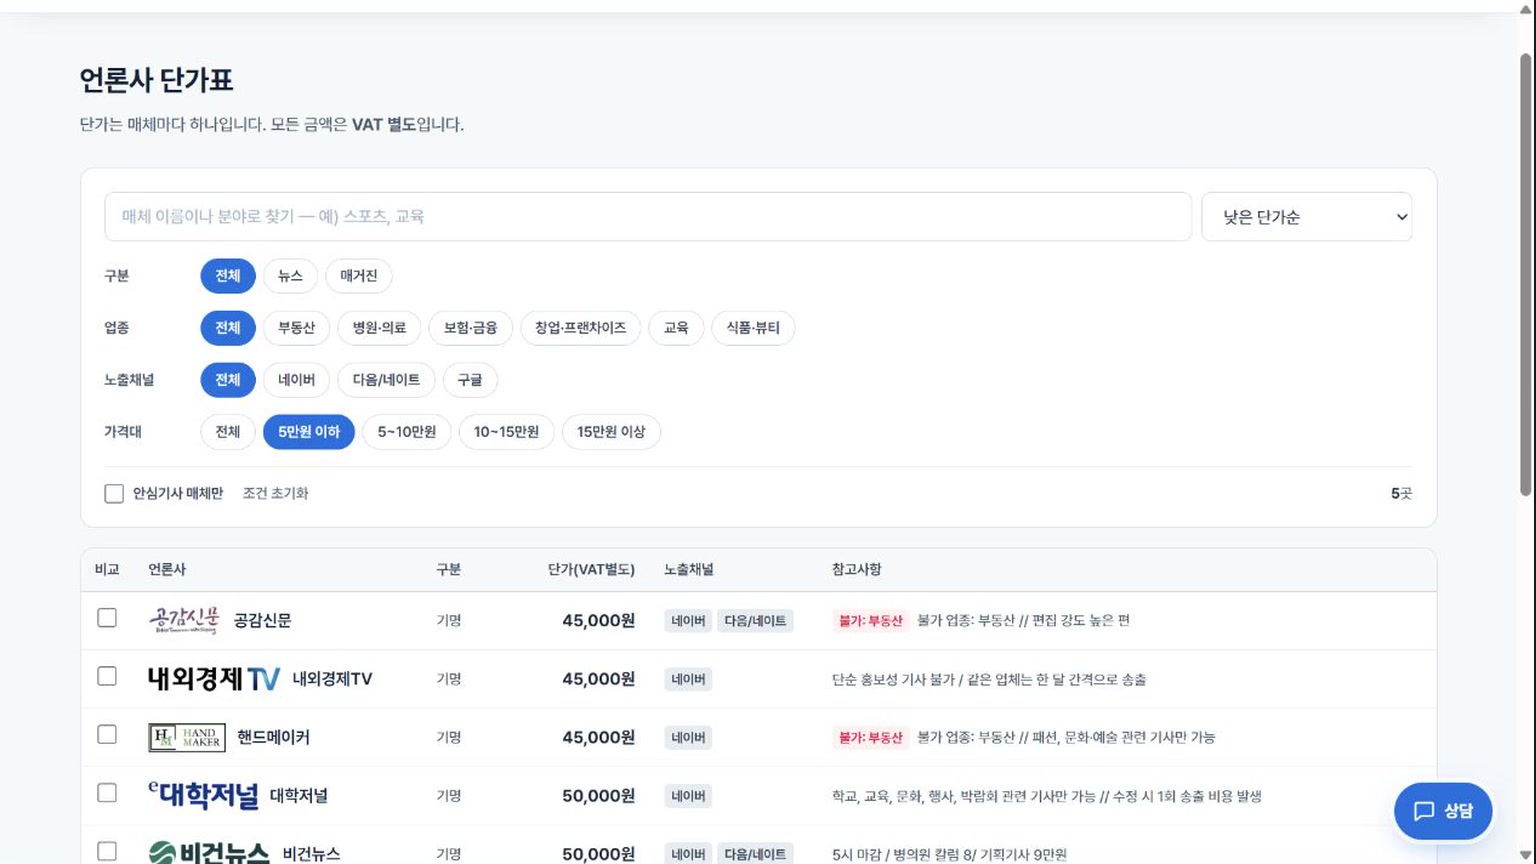This screenshot has height=864, width=1536.
Task: Select 전체 in the 가격대 row
Action: (x=228, y=432)
